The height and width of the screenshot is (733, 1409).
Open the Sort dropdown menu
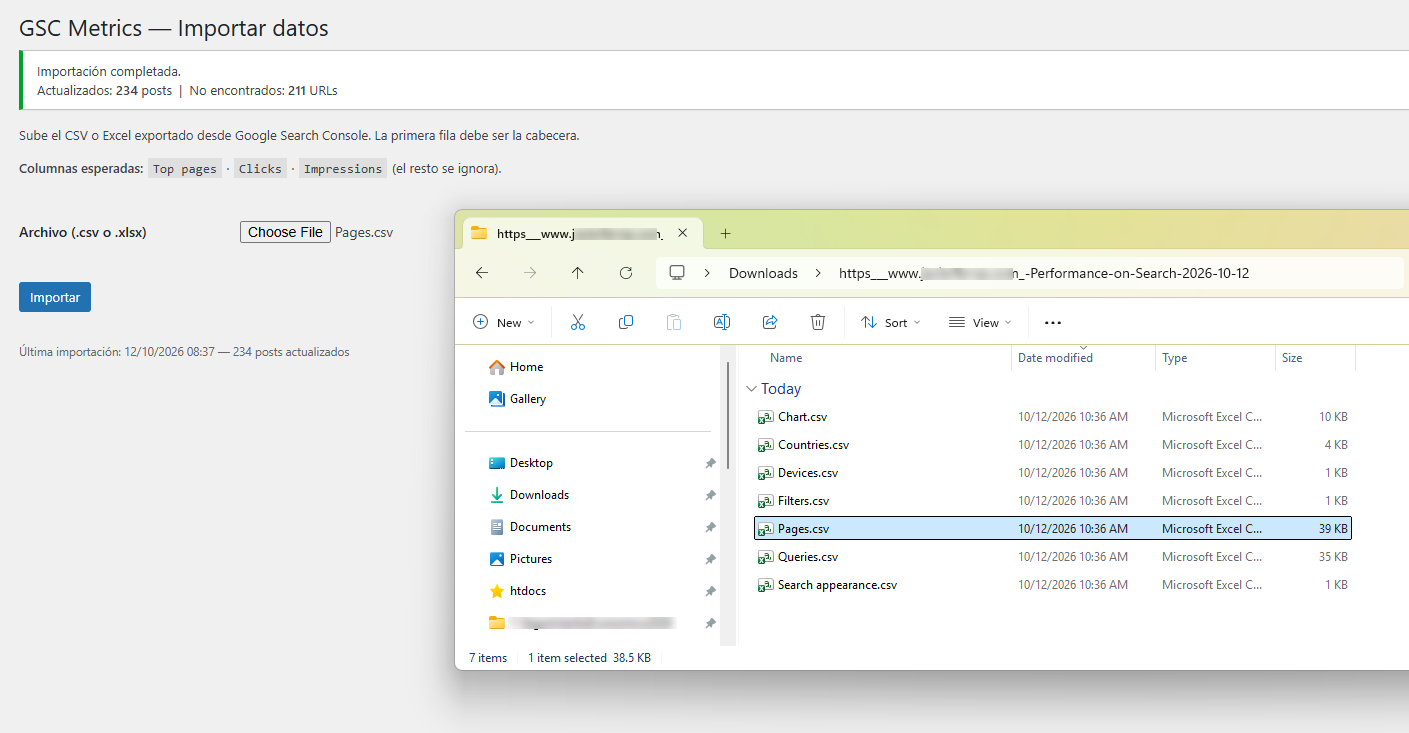coord(890,322)
